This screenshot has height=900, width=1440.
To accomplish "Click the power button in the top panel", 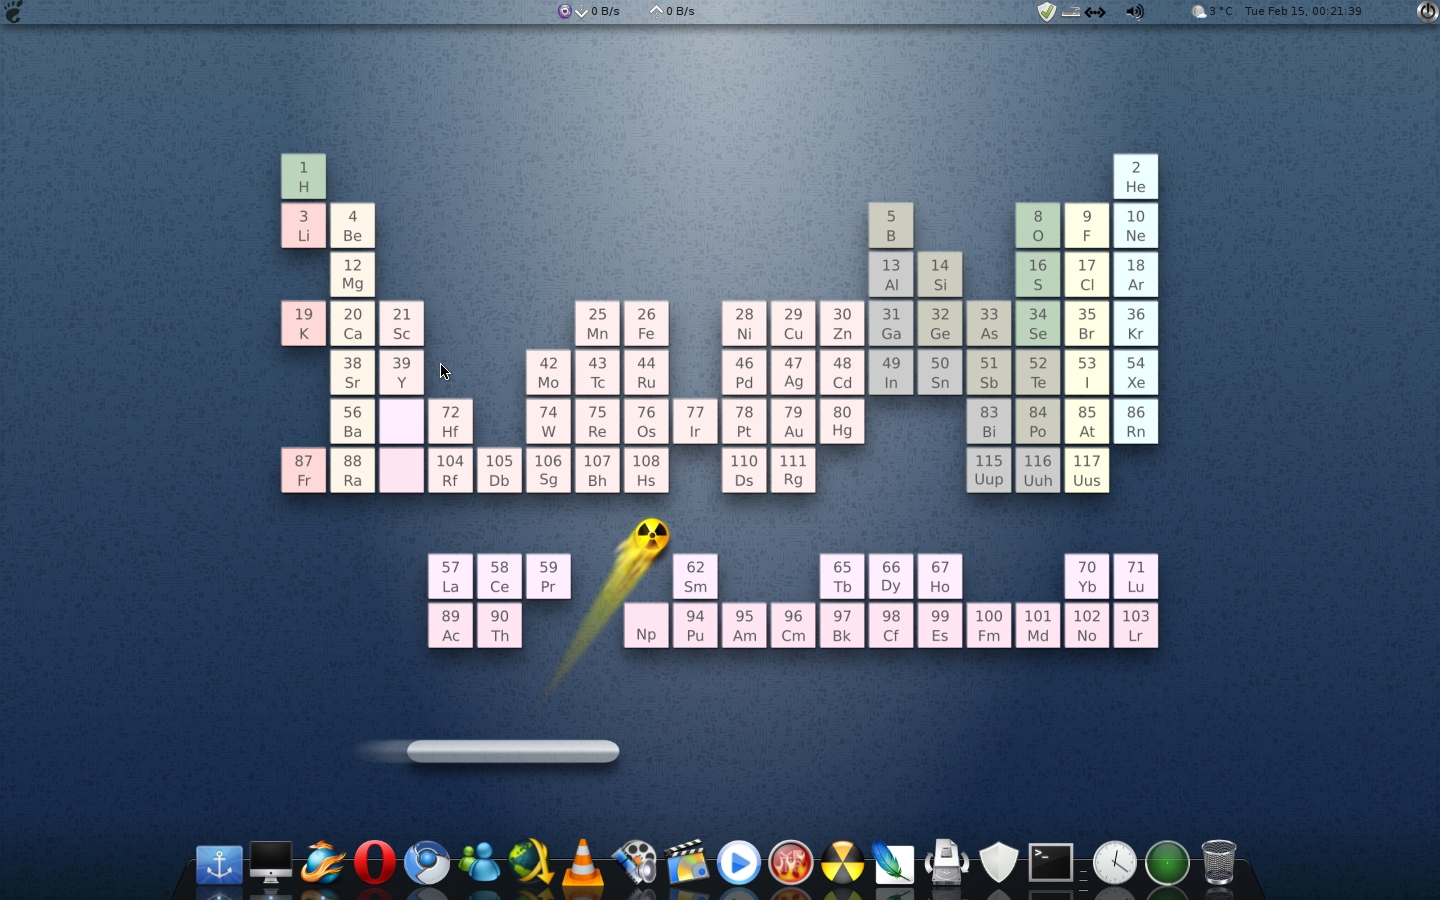I will (1428, 12).
